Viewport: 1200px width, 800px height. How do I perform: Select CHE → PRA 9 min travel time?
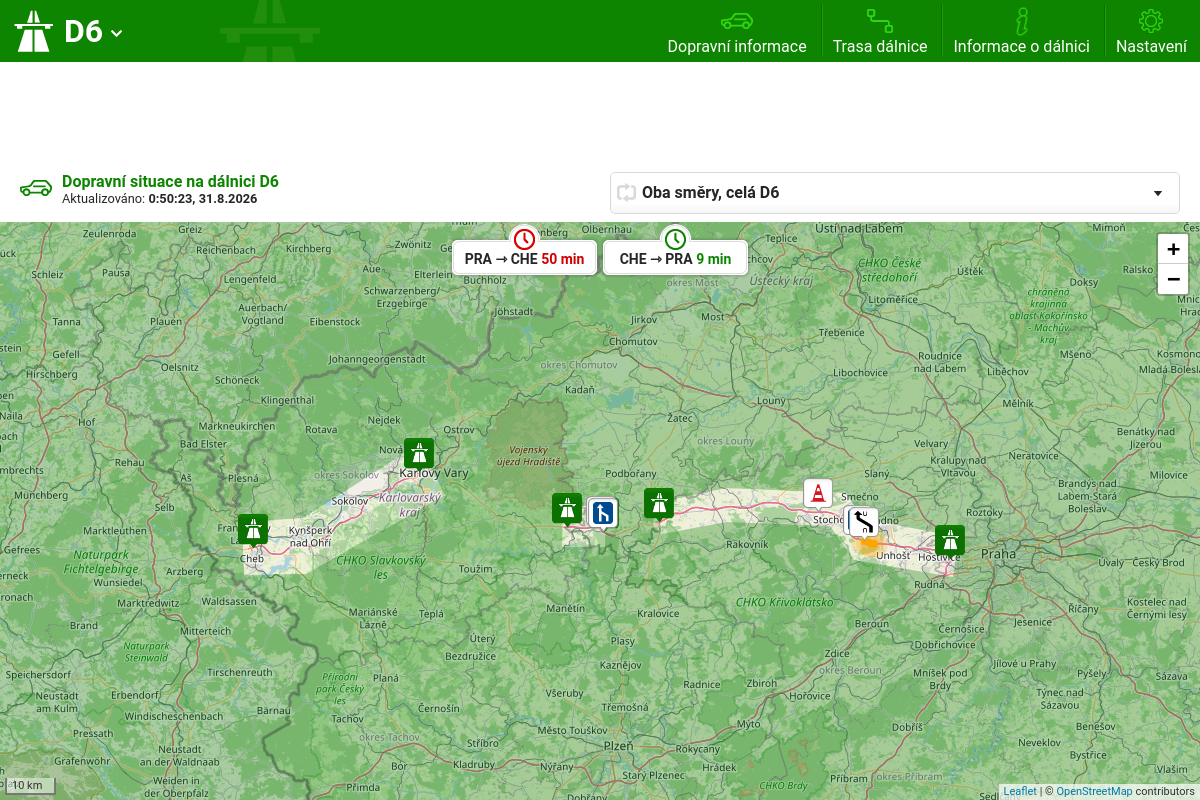(675, 258)
